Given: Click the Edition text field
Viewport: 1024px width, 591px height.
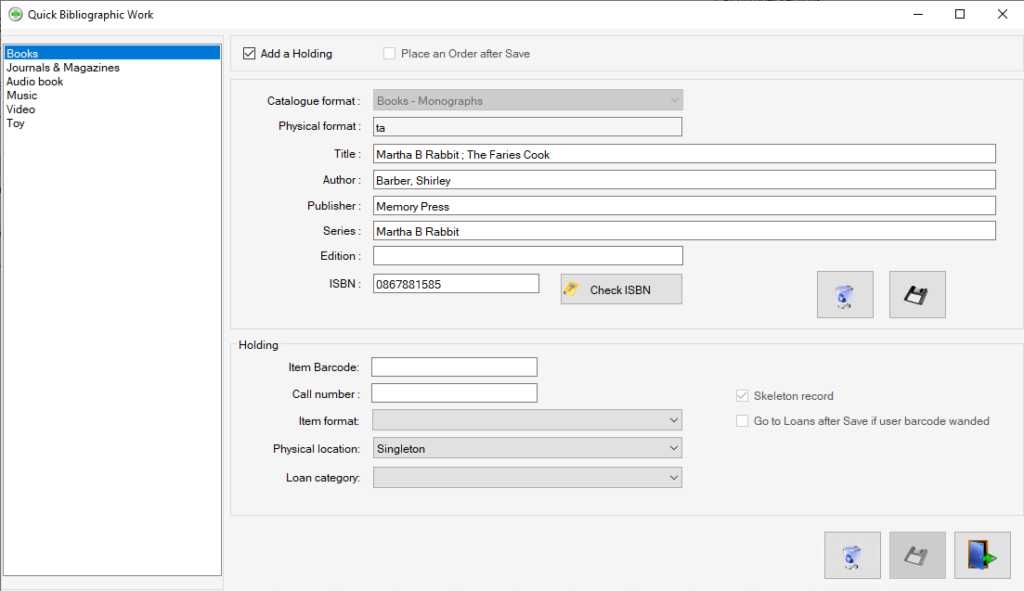Looking at the screenshot, I should pyautogui.click(x=528, y=255).
